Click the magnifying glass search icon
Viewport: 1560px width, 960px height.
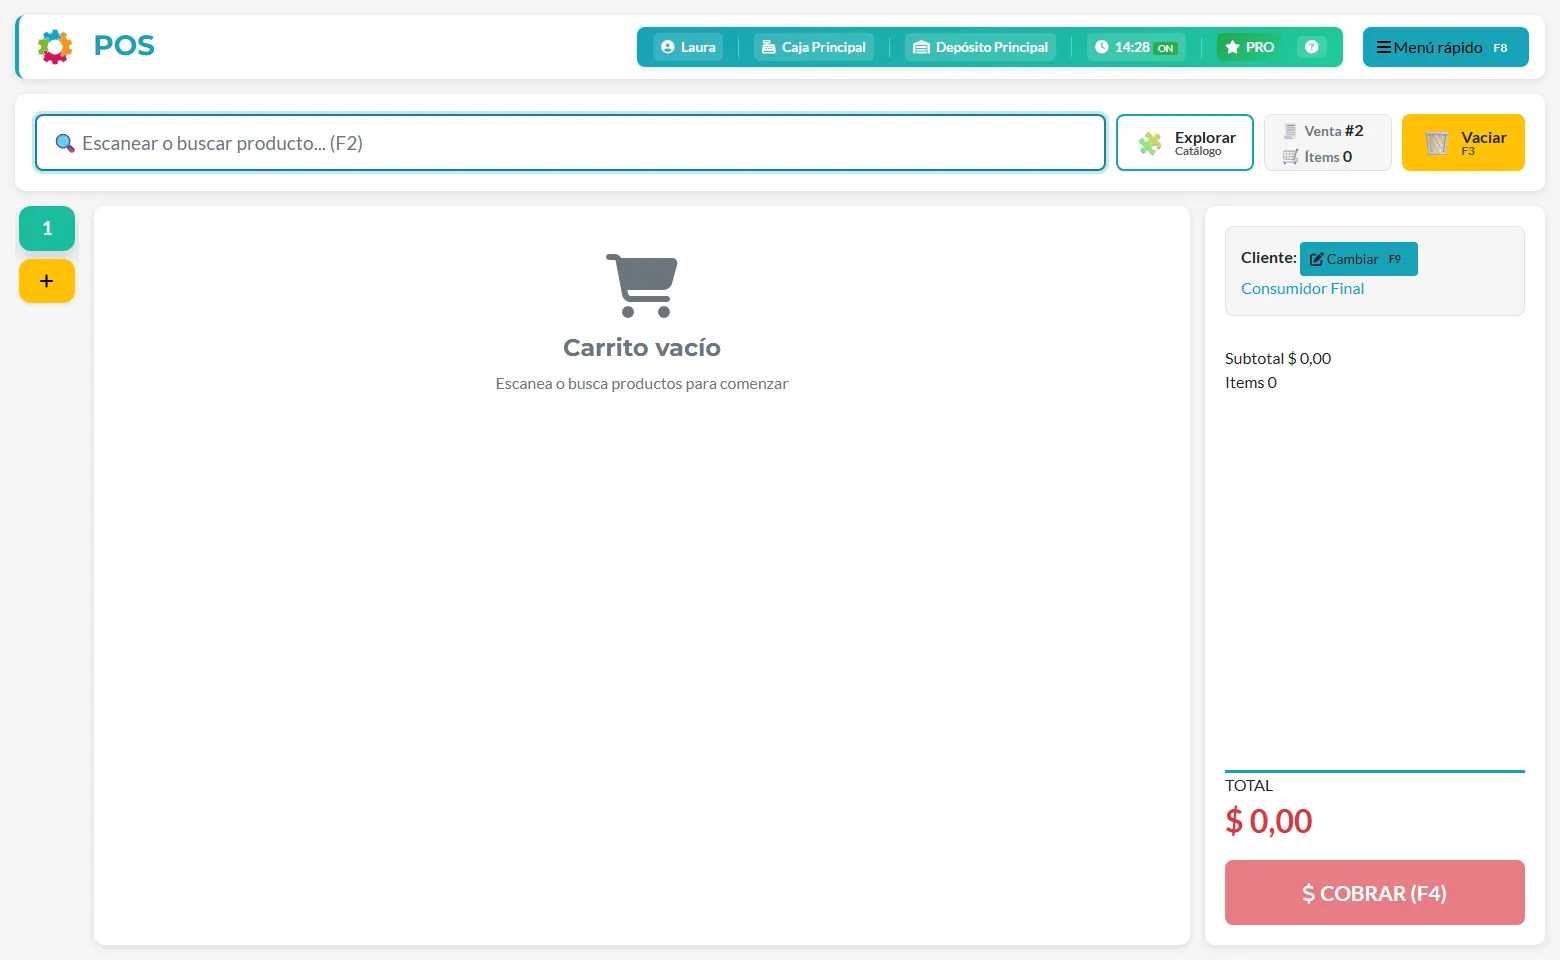(x=65, y=143)
